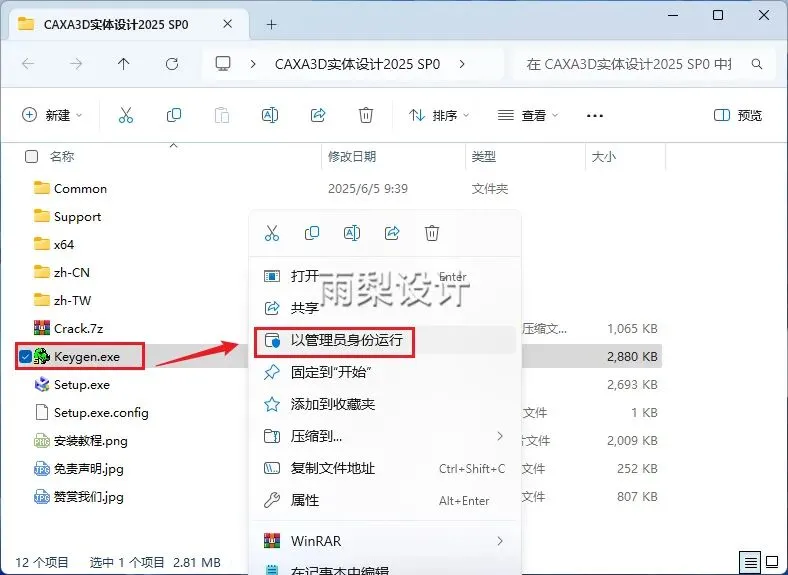Screen dimensions: 788x575
Task: Click the Setup.exe installer icon
Action: [x=42, y=385]
